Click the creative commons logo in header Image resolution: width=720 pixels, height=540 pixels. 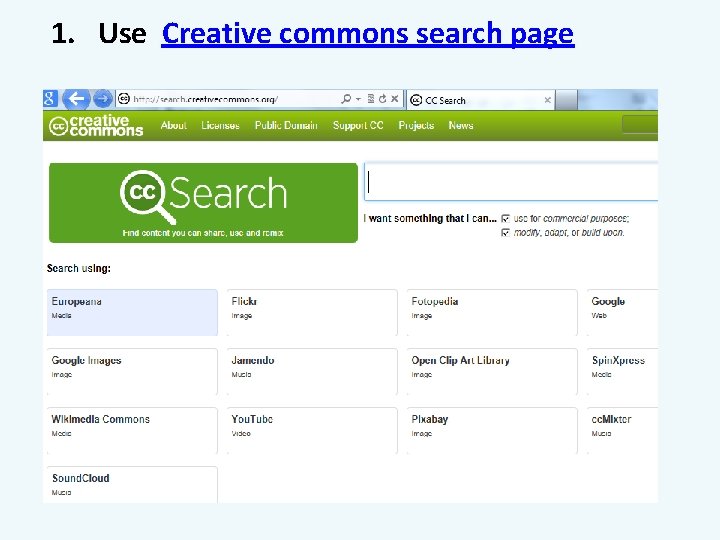(96, 125)
